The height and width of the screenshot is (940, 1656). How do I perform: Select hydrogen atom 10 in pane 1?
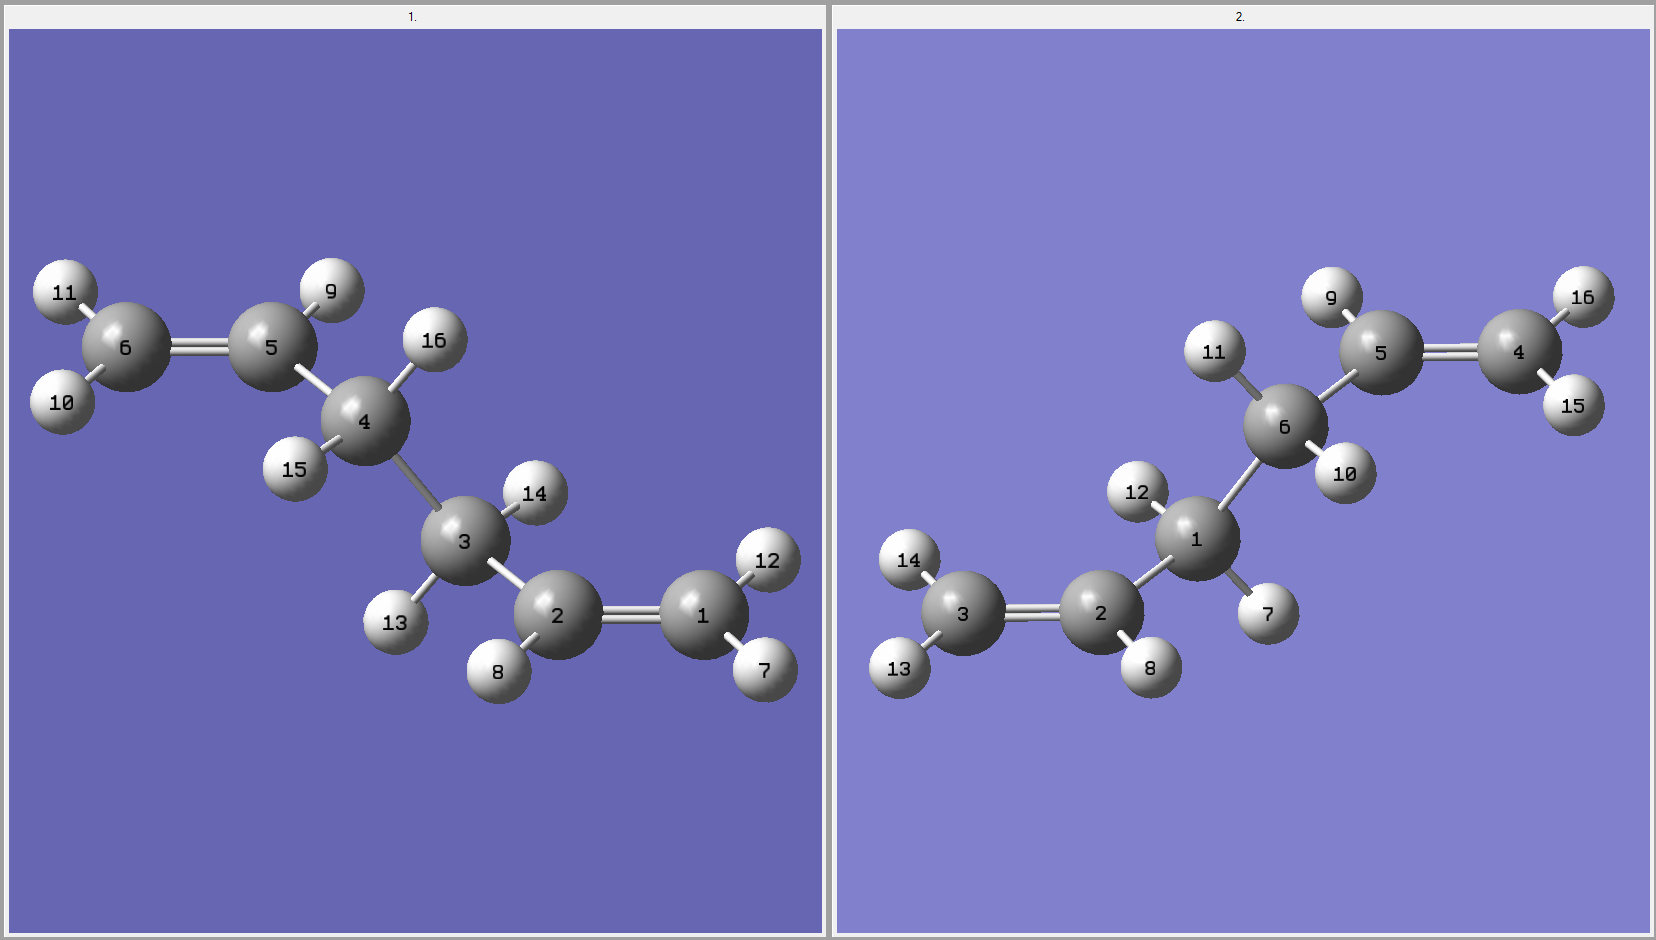[x=63, y=402]
